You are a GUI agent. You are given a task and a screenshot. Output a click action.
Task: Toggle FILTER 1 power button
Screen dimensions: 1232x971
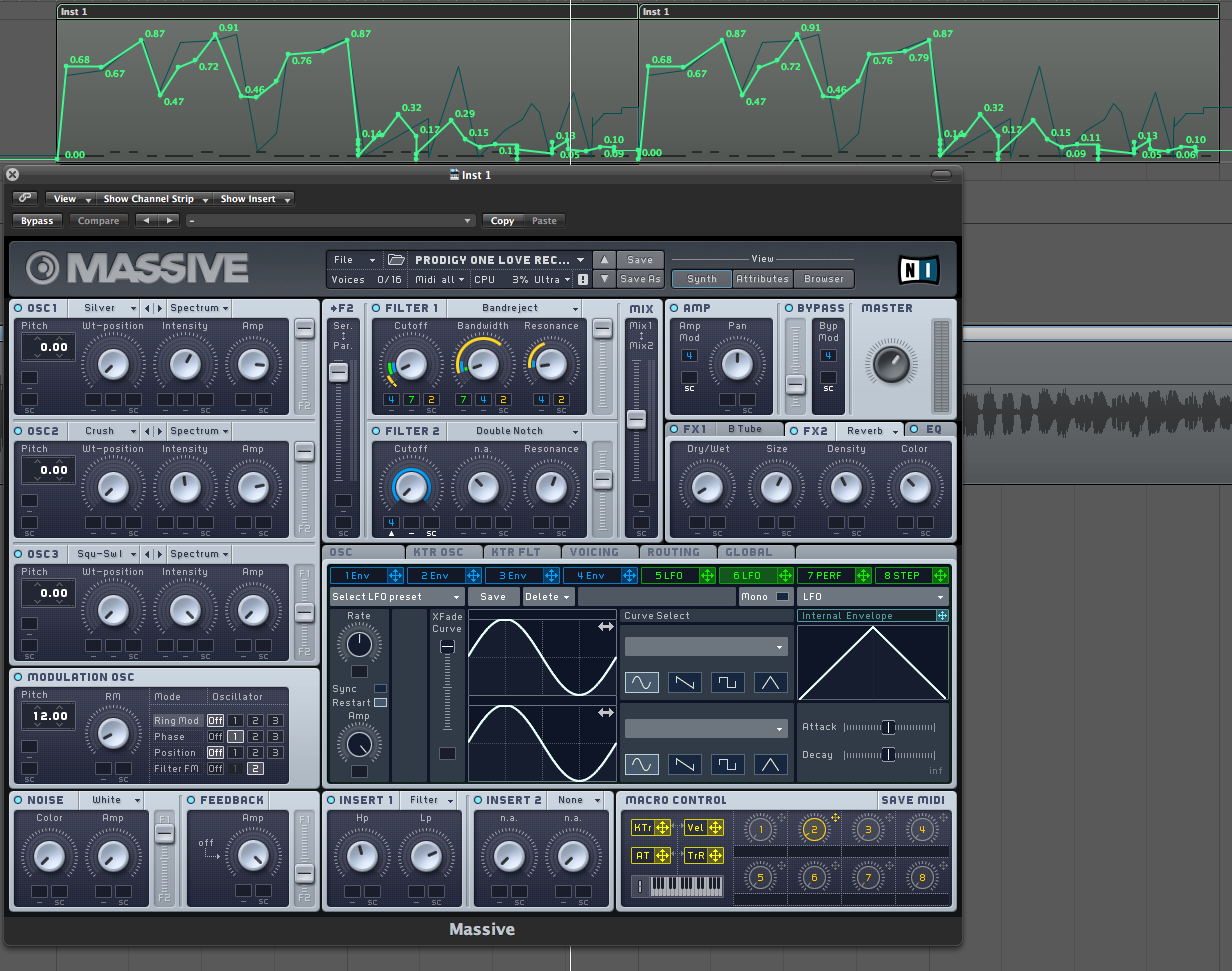click(x=377, y=308)
